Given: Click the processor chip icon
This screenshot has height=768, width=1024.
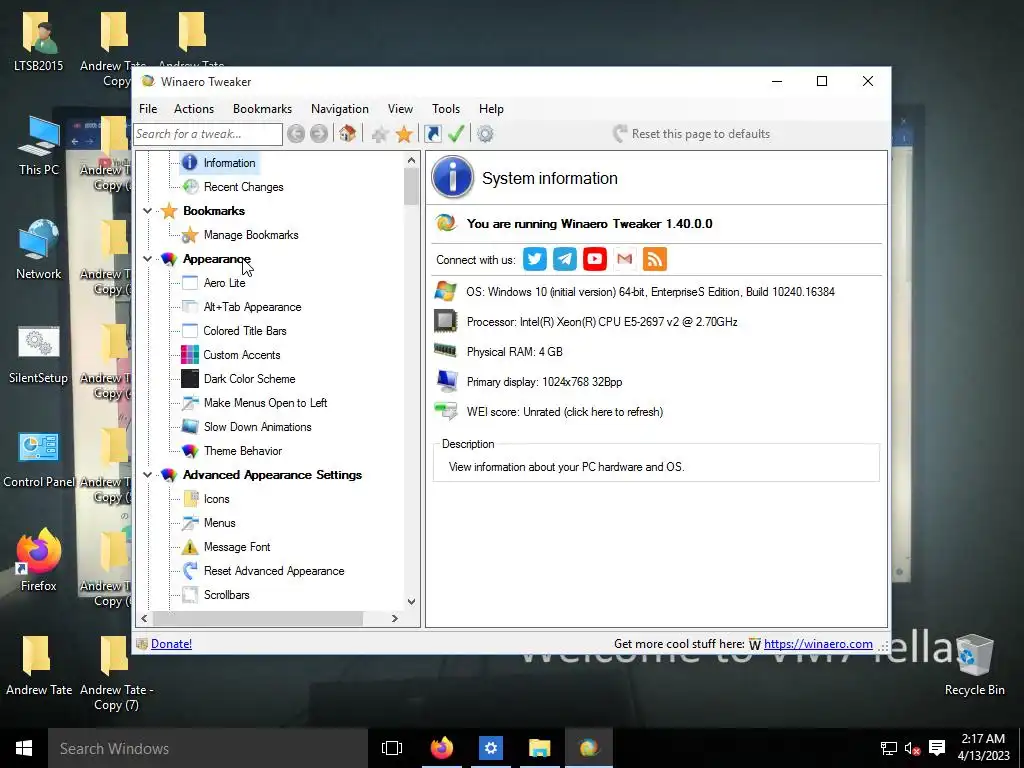Looking at the screenshot, I should coord(445,321).
